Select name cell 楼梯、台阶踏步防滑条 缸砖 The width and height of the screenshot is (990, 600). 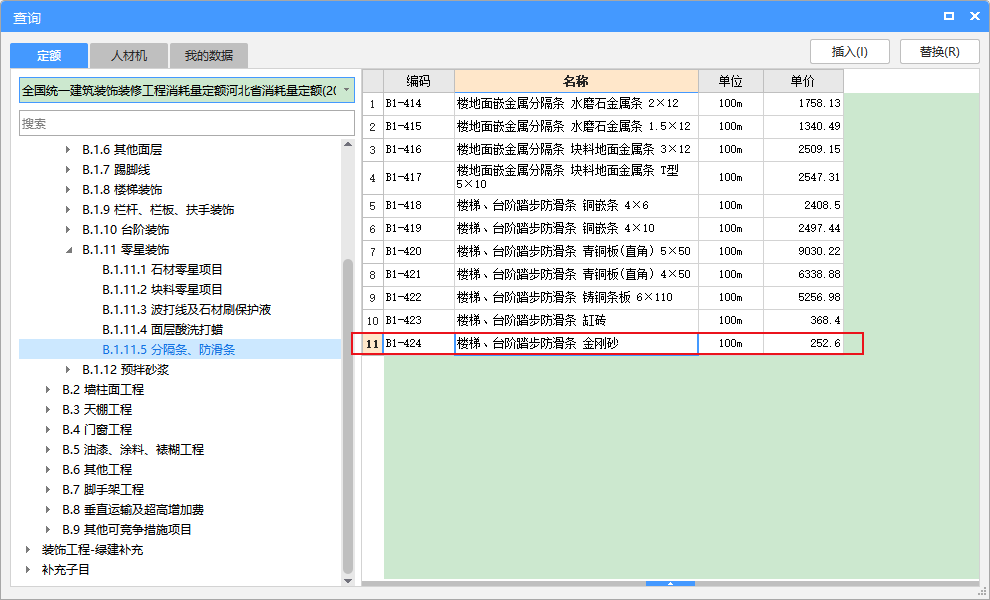coord(576,321)
